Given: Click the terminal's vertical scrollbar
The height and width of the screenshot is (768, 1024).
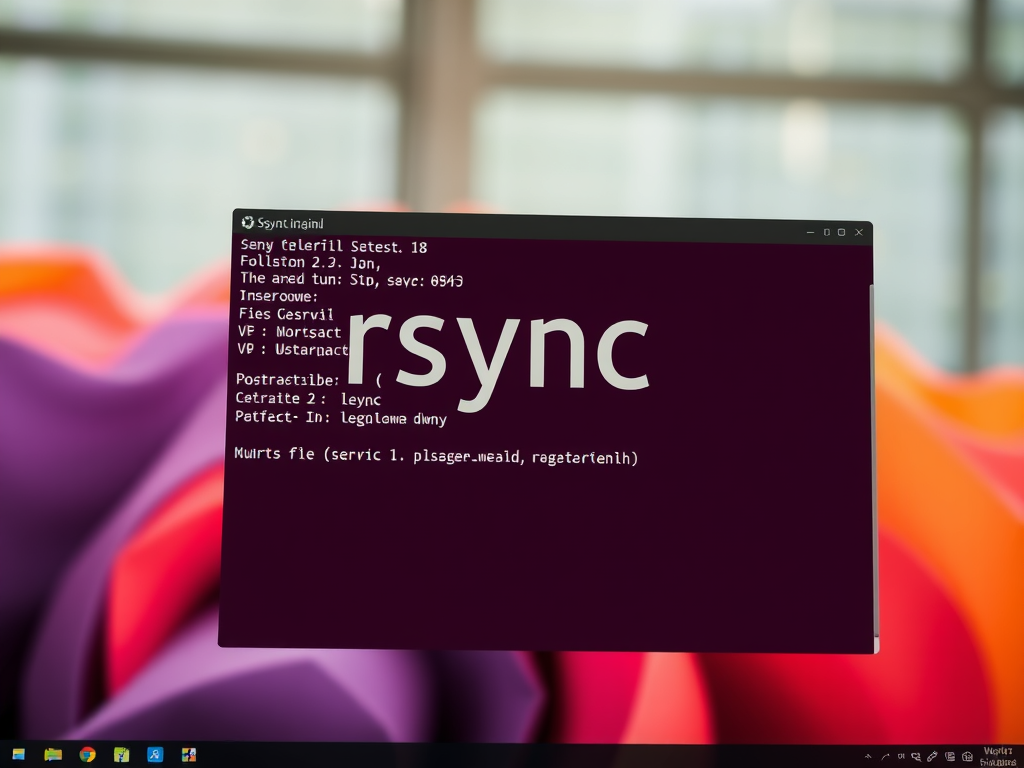Looking at the screenshot, I should click(x=874, y=460).
